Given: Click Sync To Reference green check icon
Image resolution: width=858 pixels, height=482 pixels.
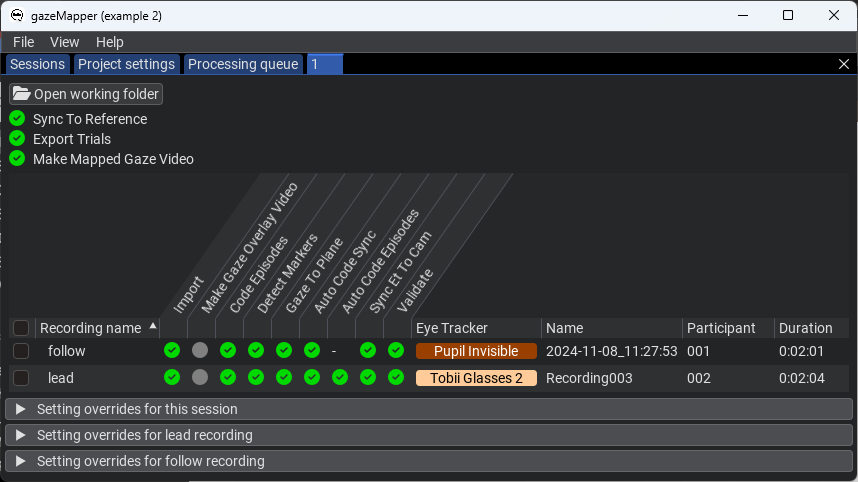Looking at the screenshot, I should pos(18,118).
